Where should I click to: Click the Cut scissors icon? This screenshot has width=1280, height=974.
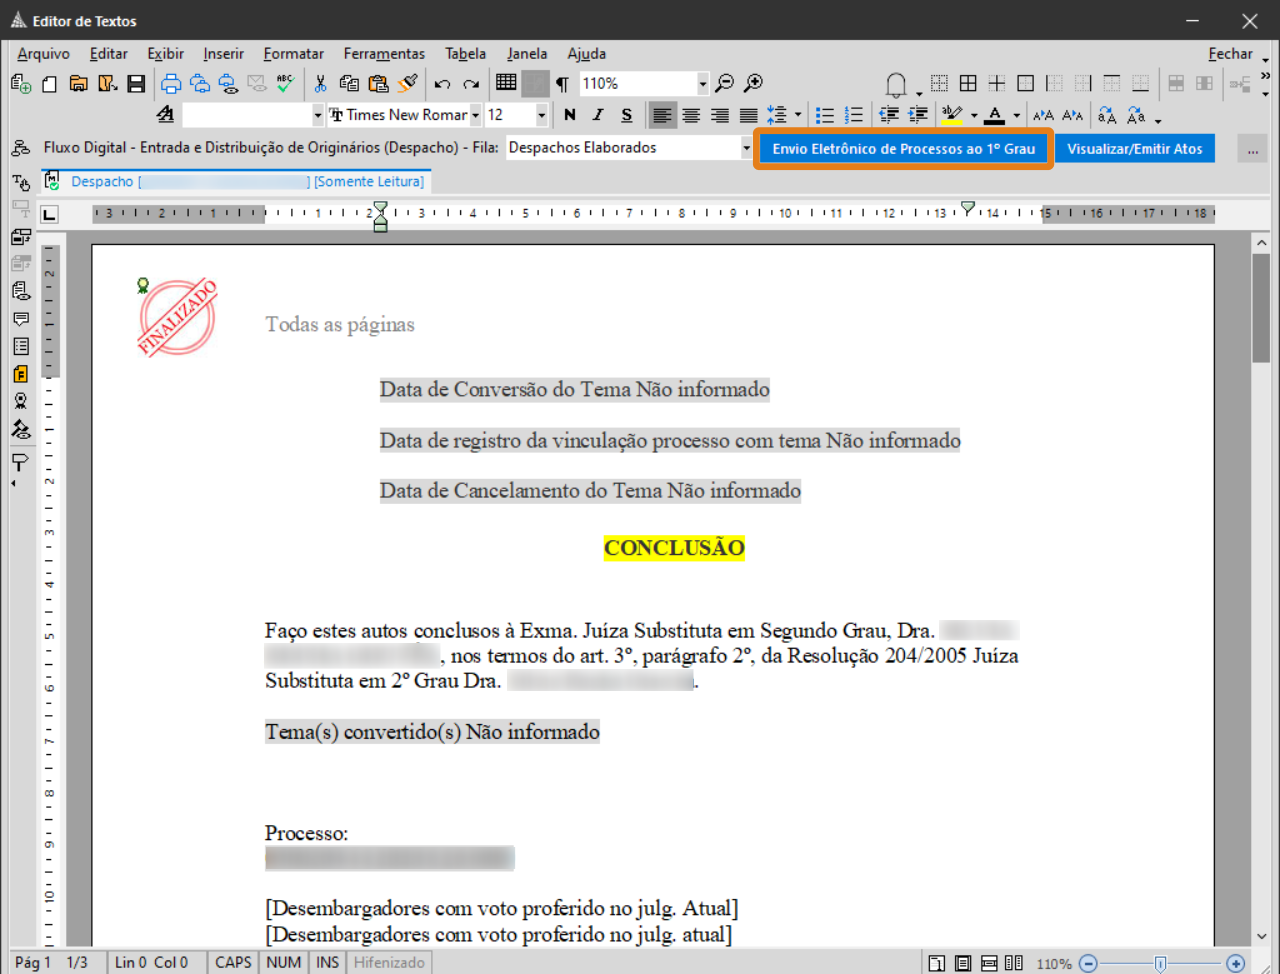320,84
